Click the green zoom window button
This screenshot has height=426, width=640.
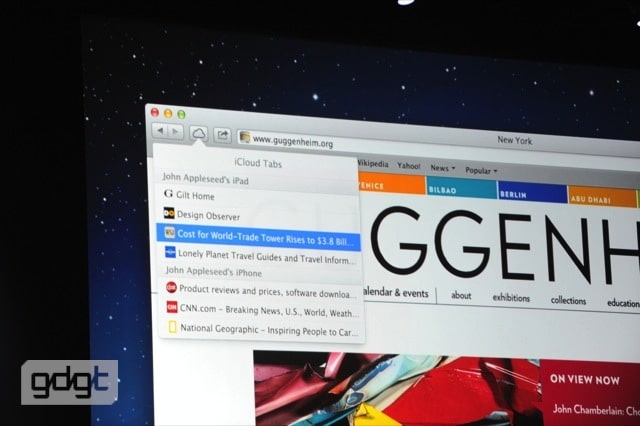coord(181,114)
